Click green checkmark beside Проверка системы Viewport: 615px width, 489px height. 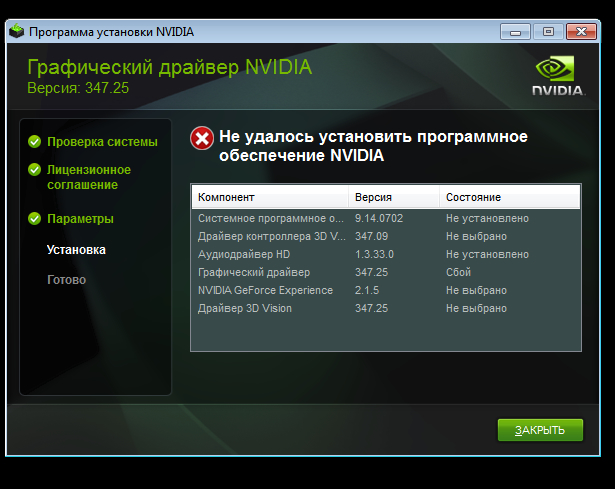click(x=35, y=142)
